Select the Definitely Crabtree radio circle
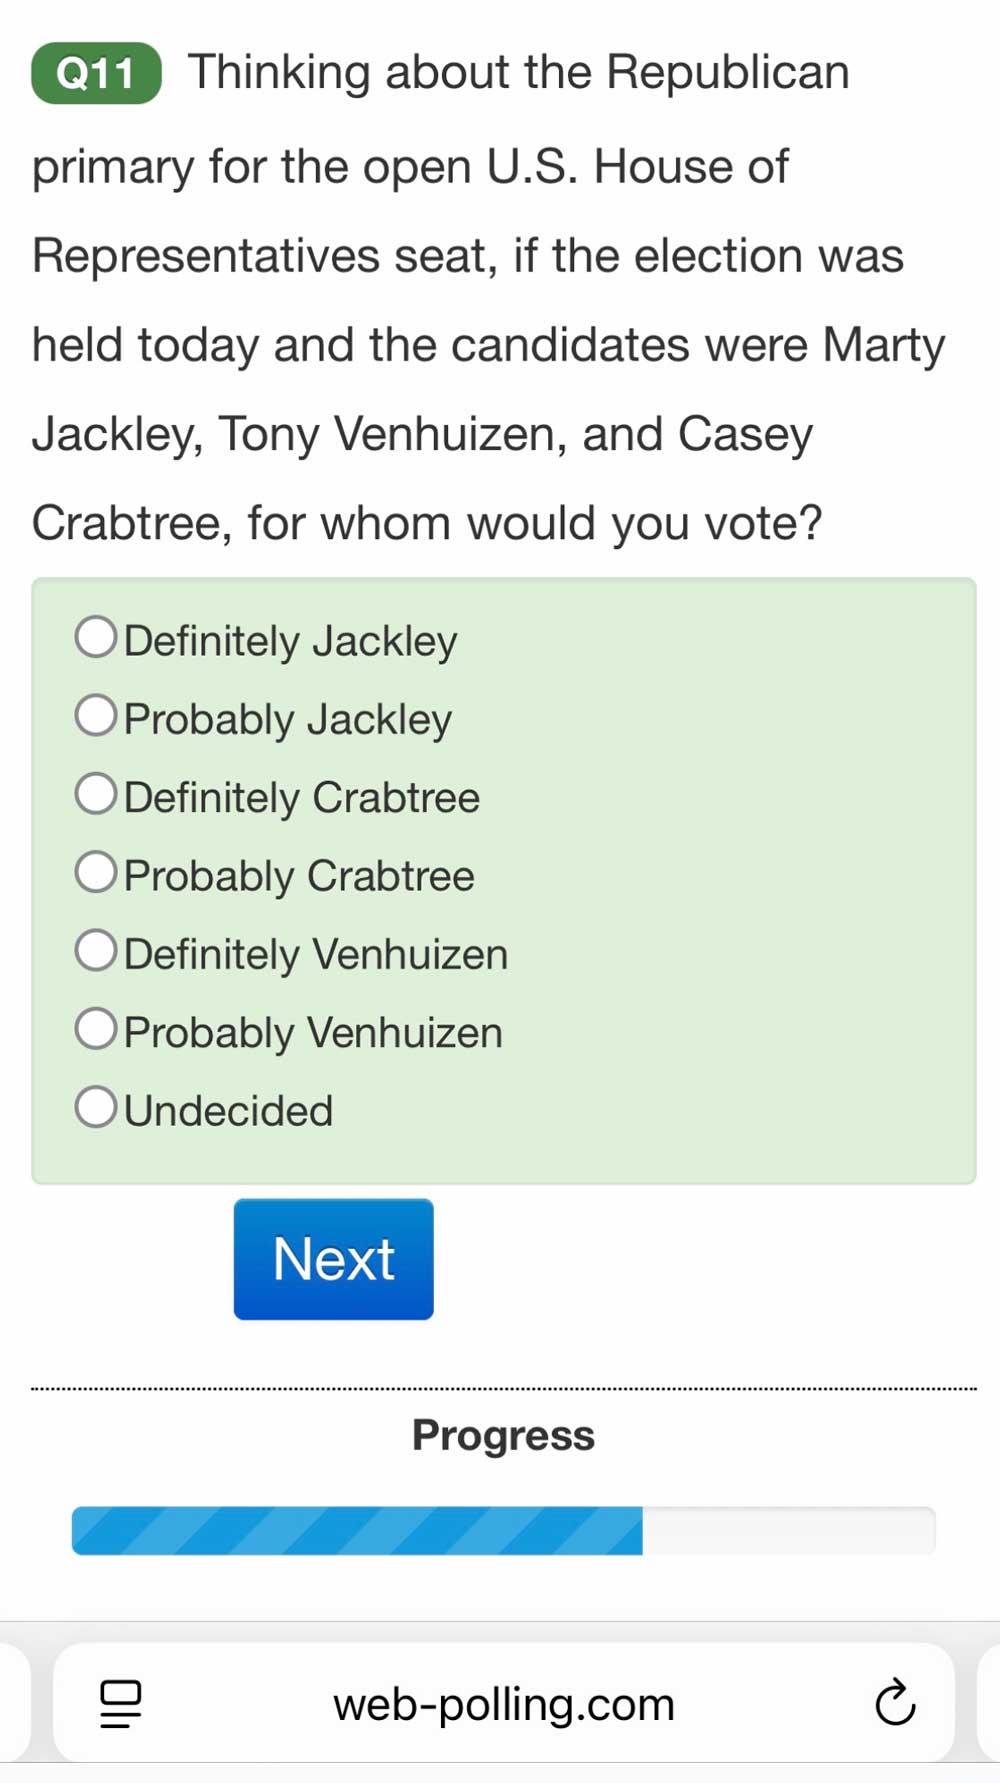This screenshot has height=1783, width=1000. point(96,793)
